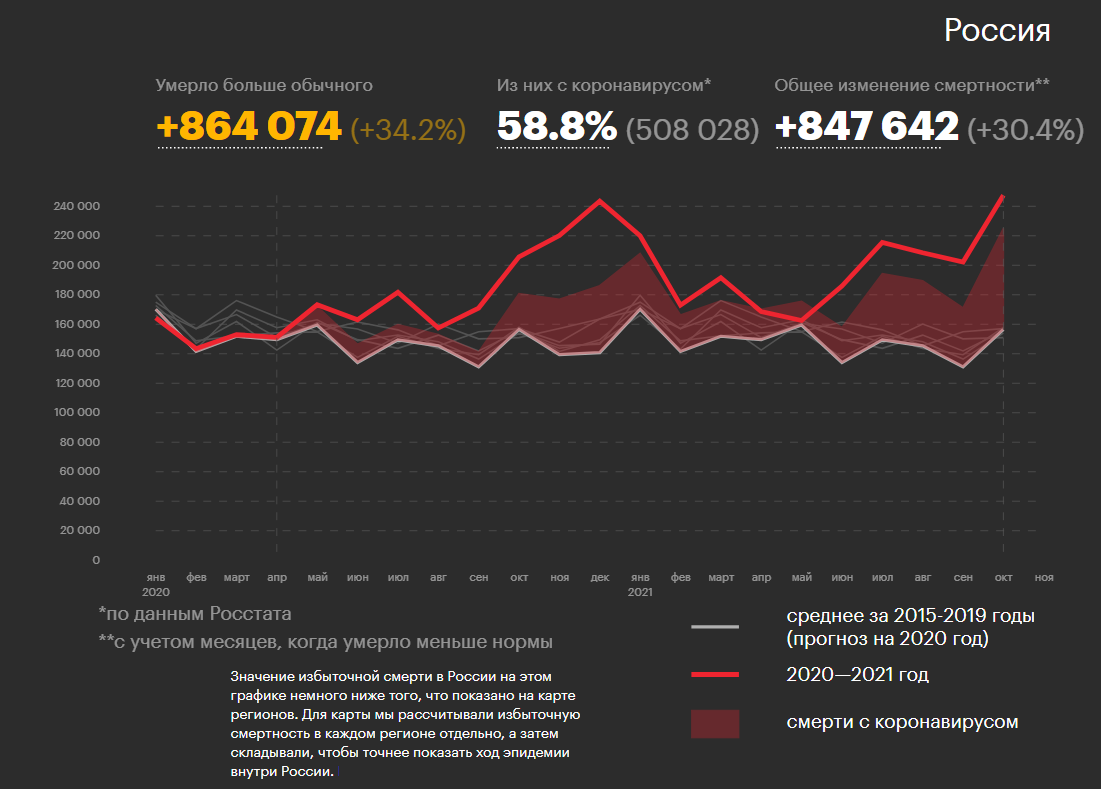Click the Россия title heading
Viewport: 1101px width, 789px height.
point(997,30)
